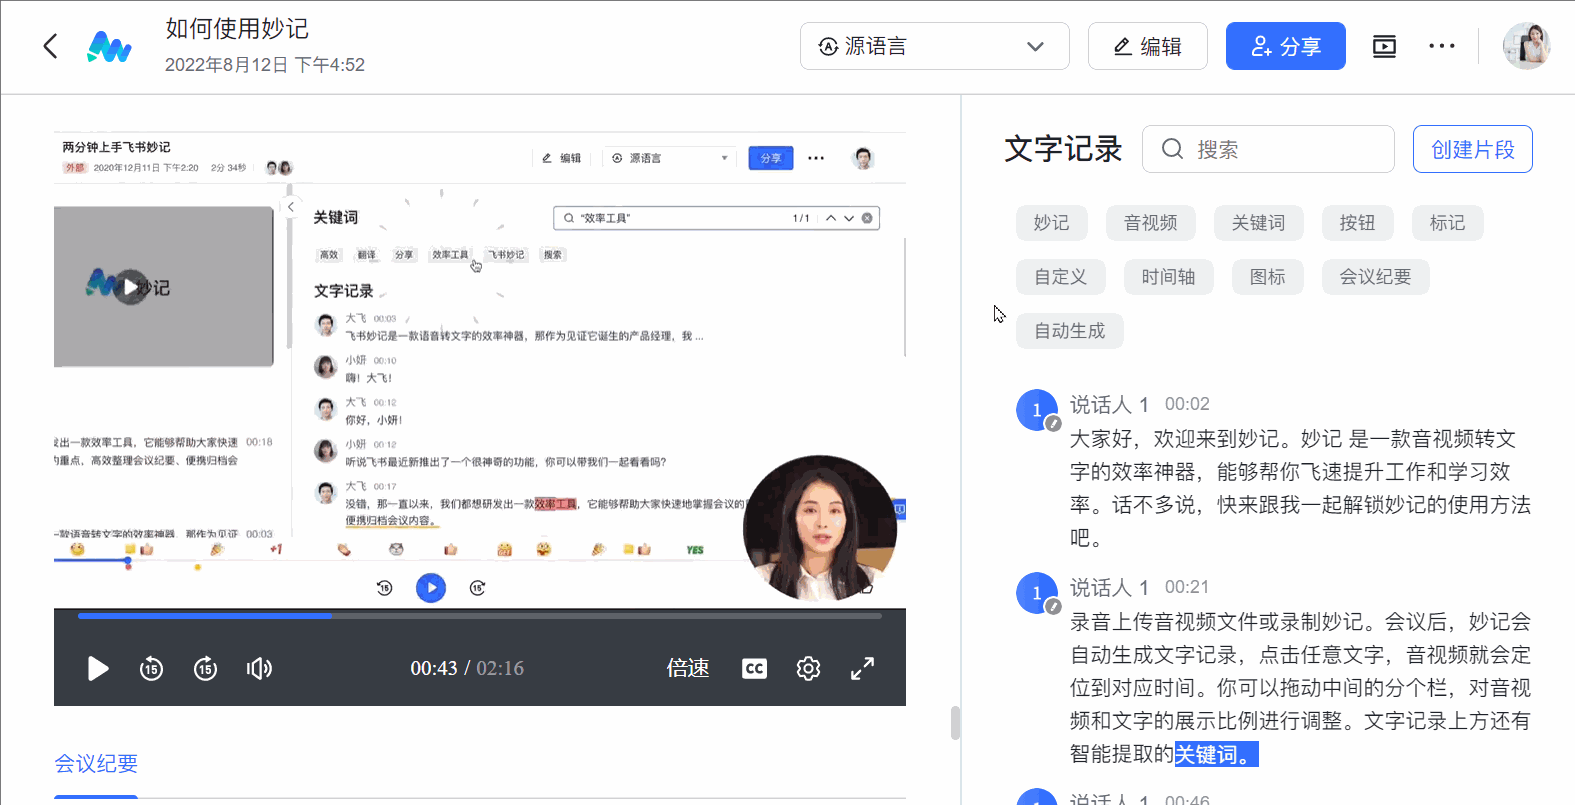Screen dimensions: 1575x805
Task: Open the video settings gear
Action: [808, 668]
